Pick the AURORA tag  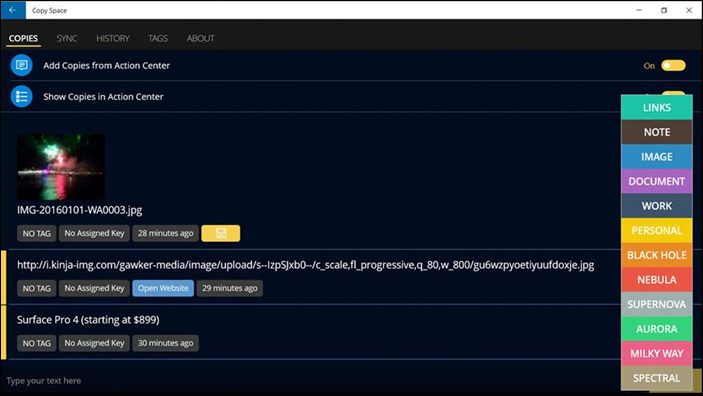point(657,329)
